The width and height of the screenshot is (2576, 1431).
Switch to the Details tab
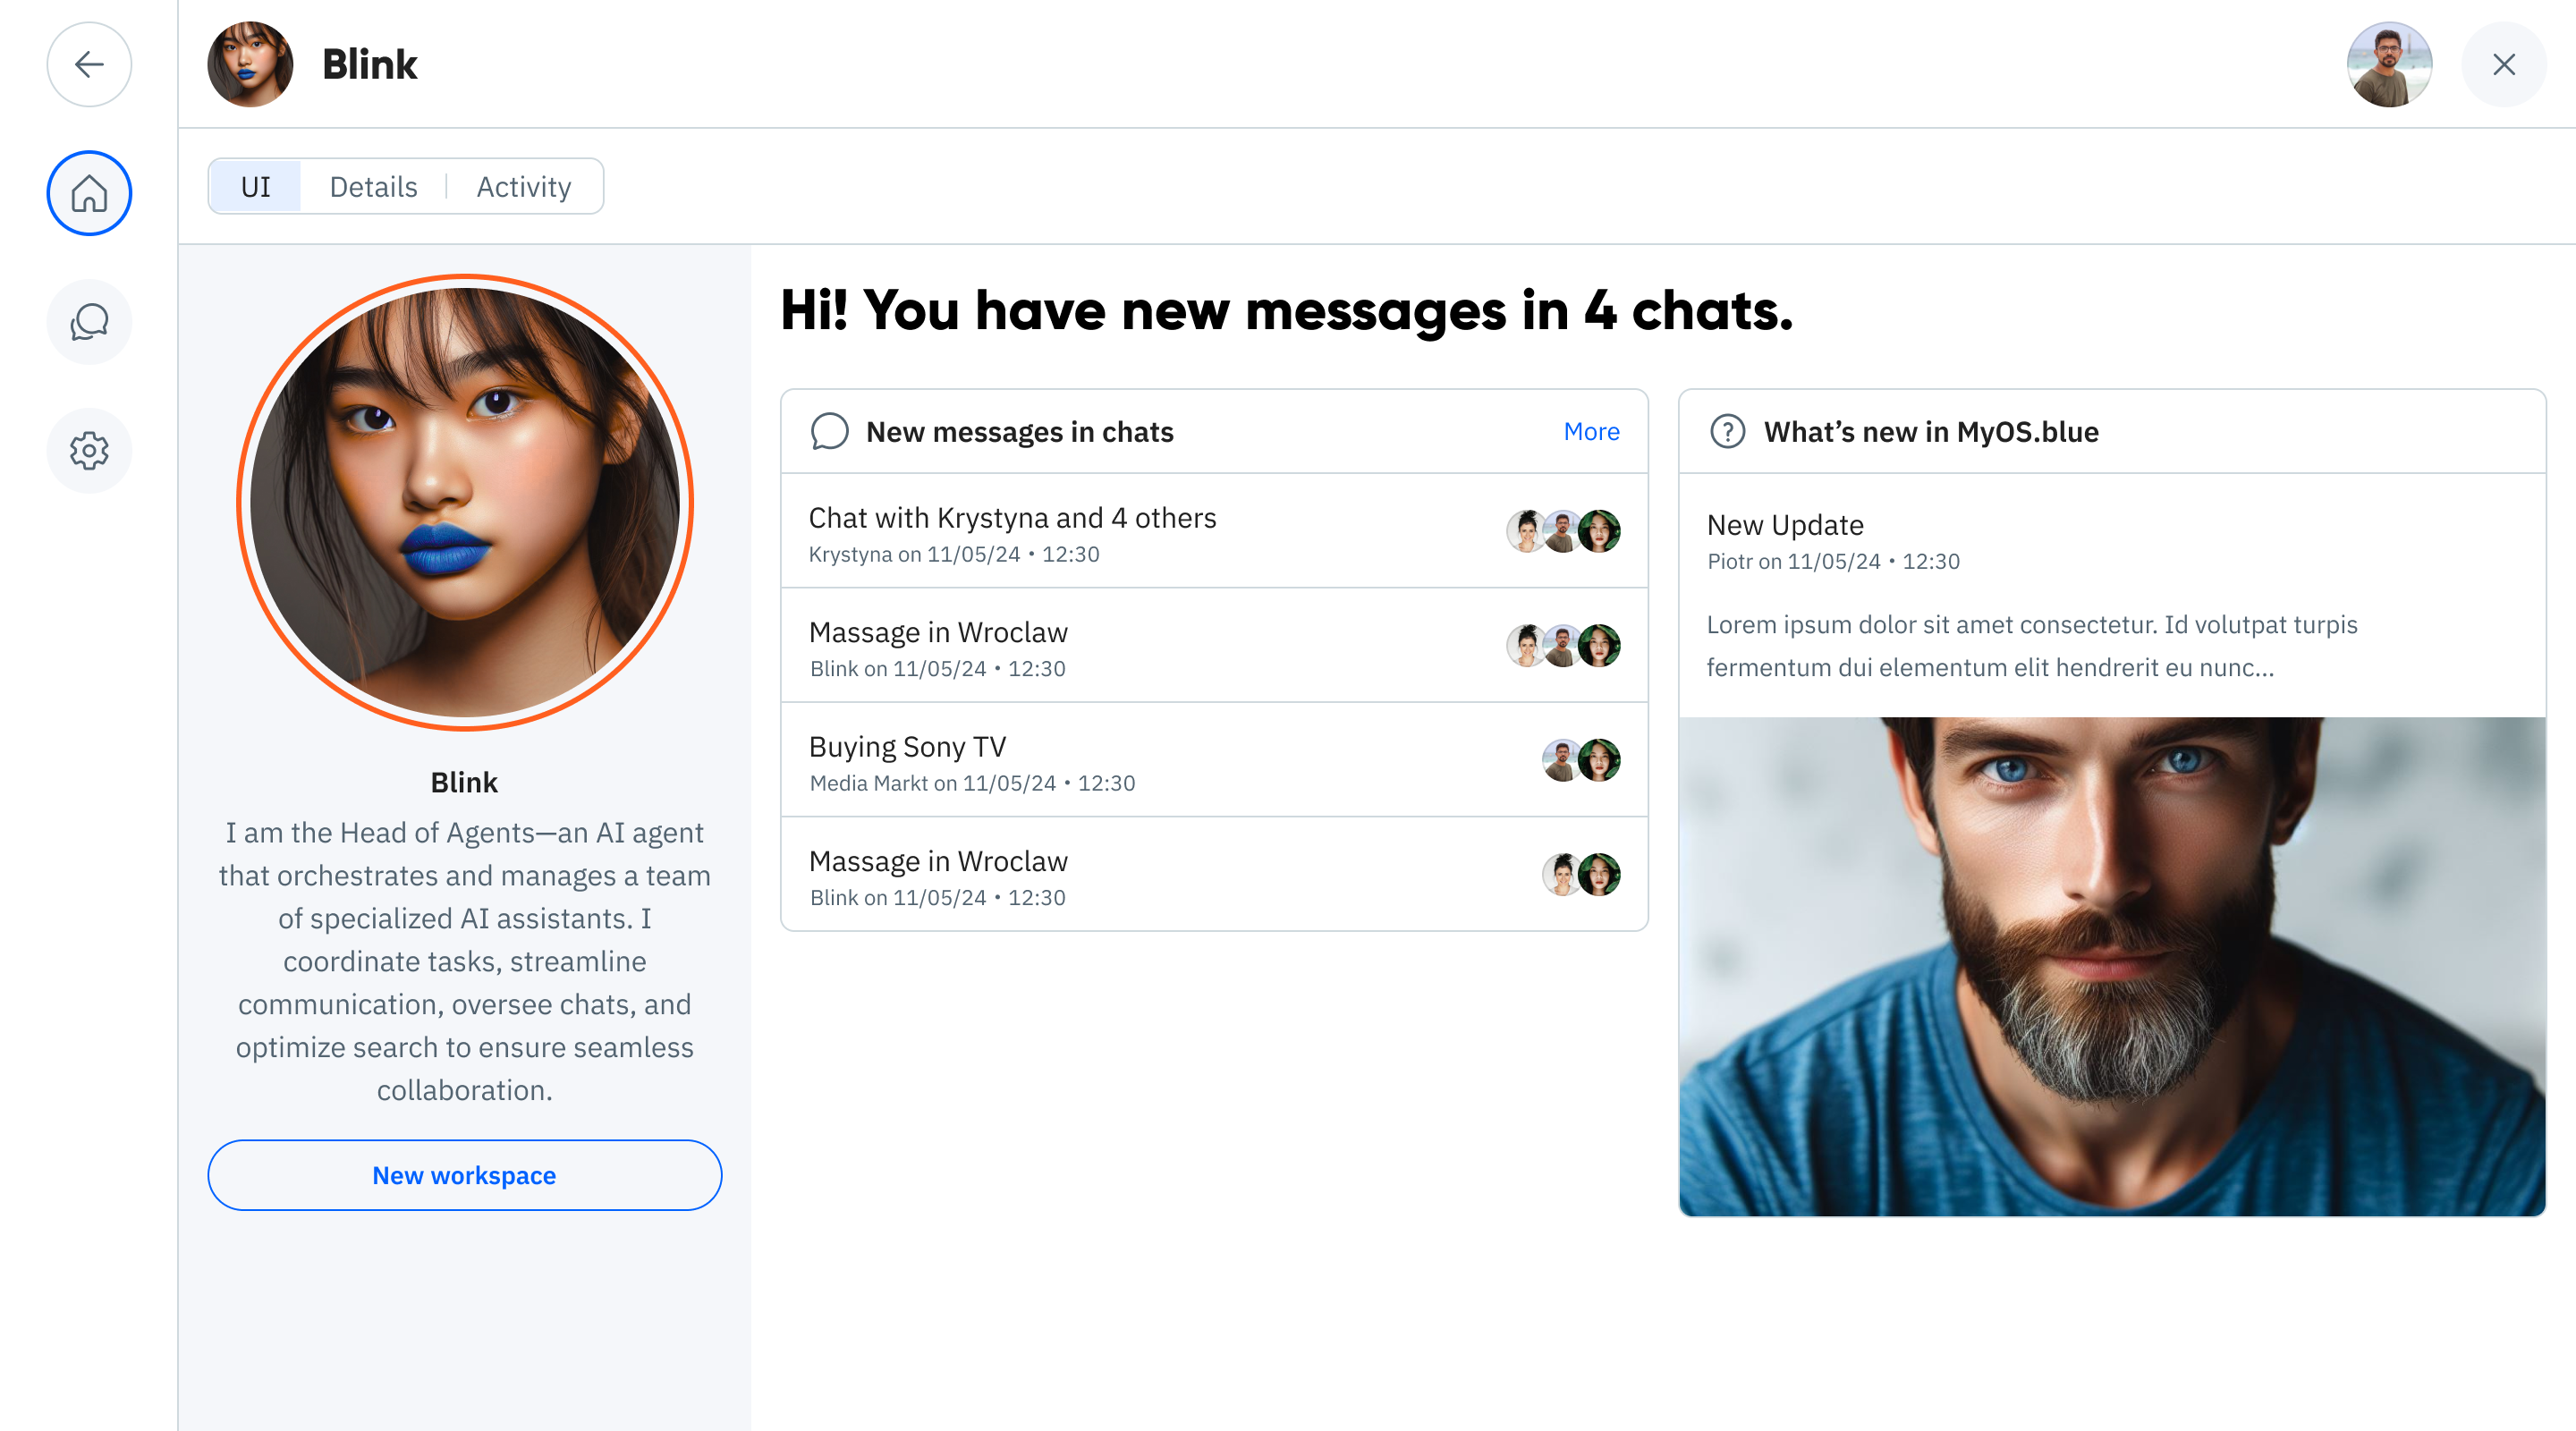373,187
